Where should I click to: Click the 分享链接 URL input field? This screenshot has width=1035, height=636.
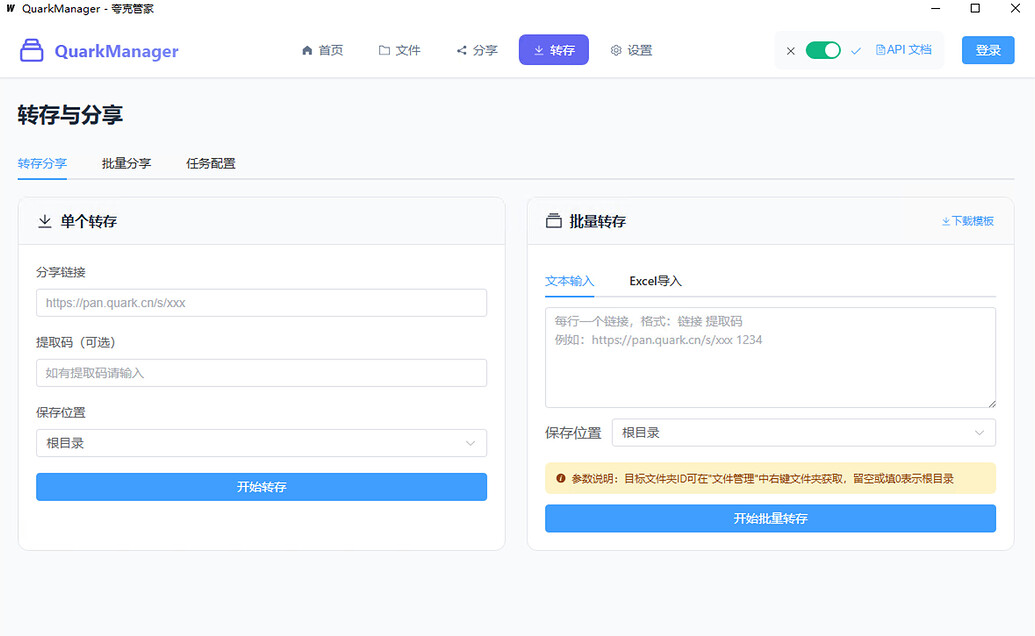(x=261, y=303)
